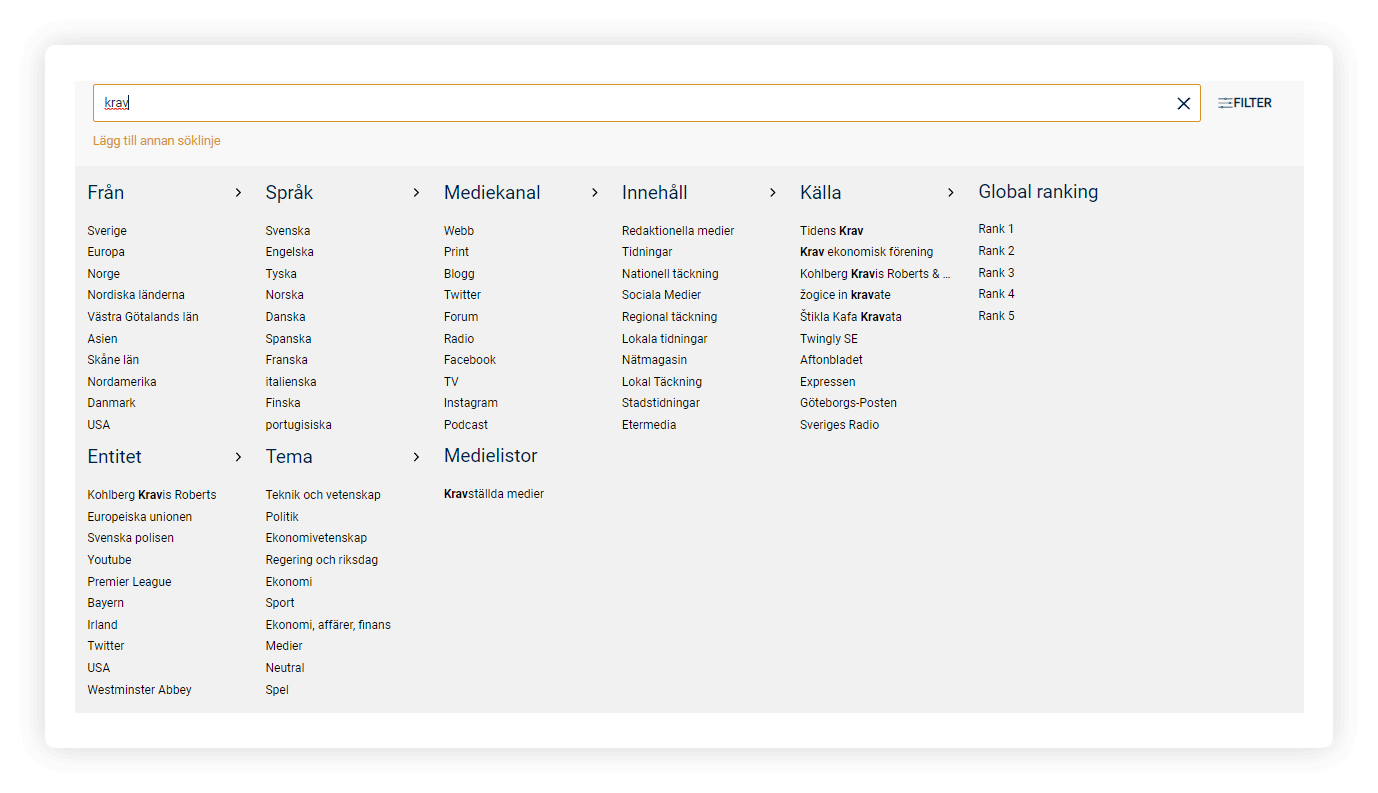This screenshot has height=793, width=1378.
Task: Choose Göteborgs-Posten source
Action: click(x=848, y=403)
